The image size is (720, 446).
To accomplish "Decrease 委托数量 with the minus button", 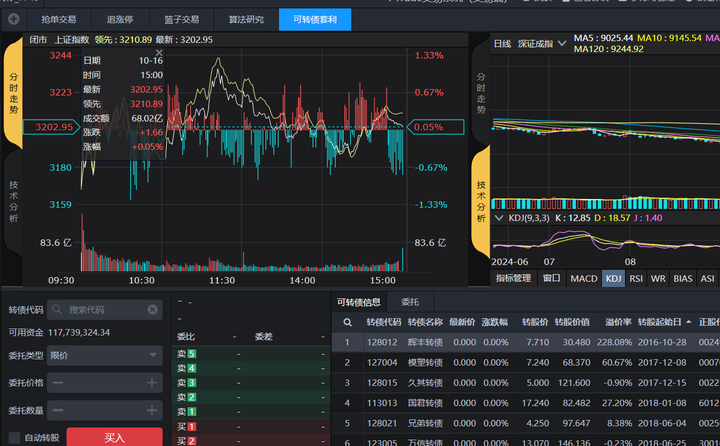I will 59,410.
